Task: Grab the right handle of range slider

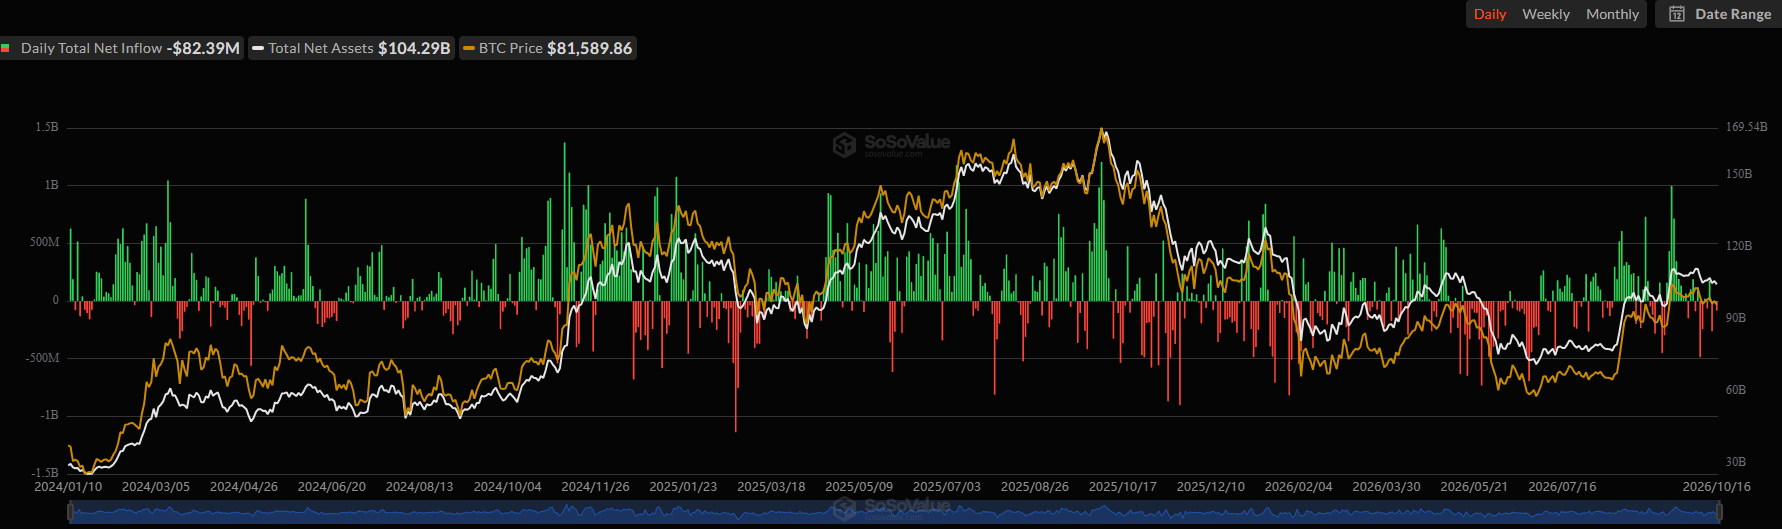Action: (x=1719, y=512)
